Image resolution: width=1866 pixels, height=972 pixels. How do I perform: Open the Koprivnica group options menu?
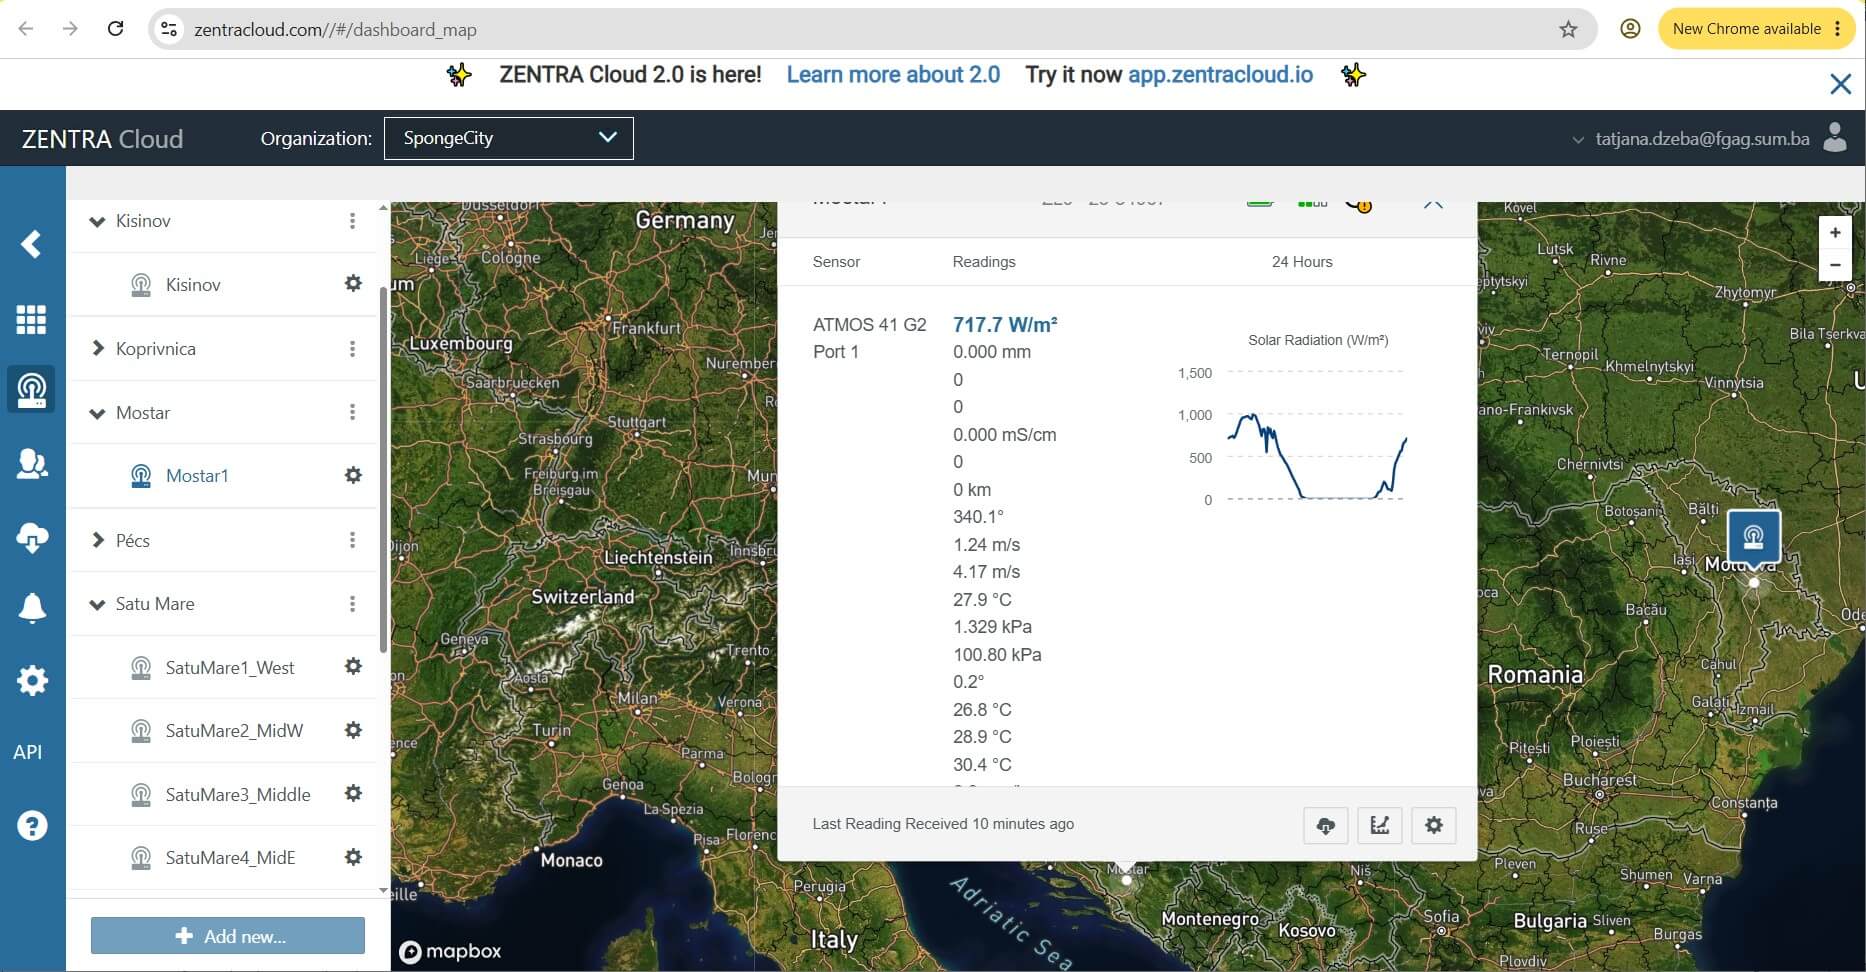click(x=352, y=349)
